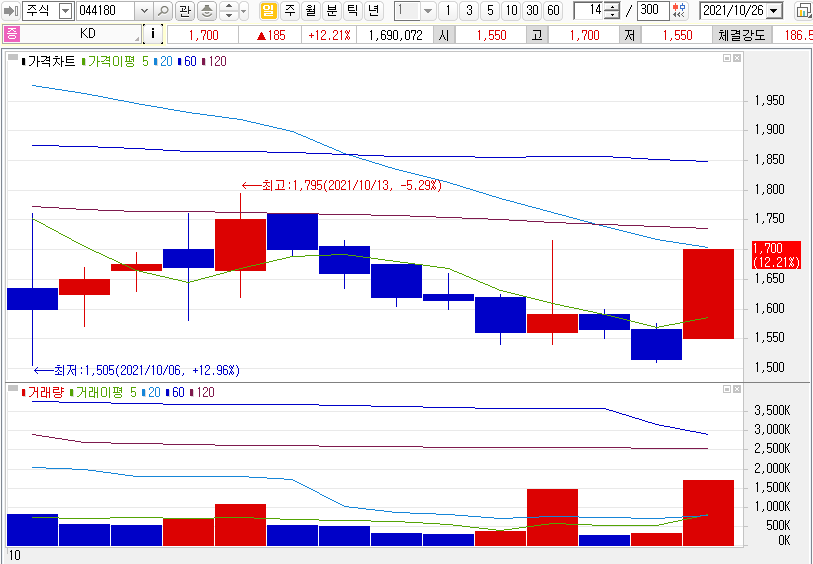
Task: Open the interval value dropdown
Action: 428,10
